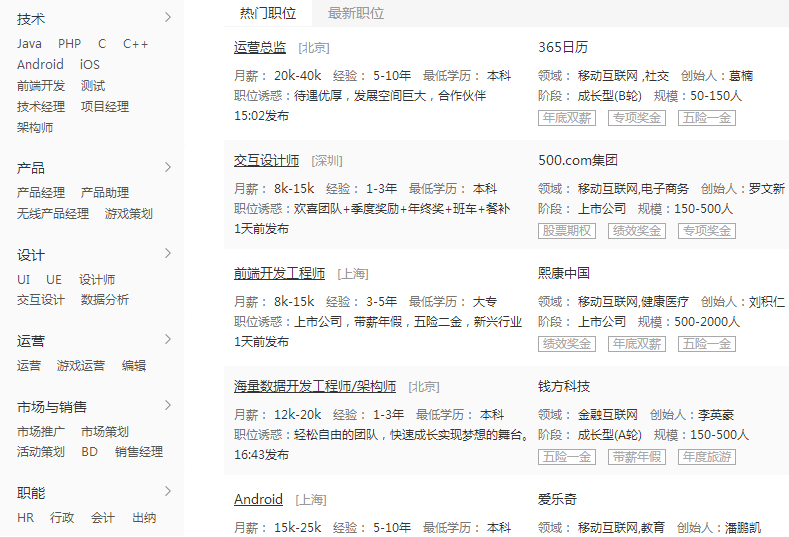Select the Android link in the 技术 sidebar

[40, 64]
